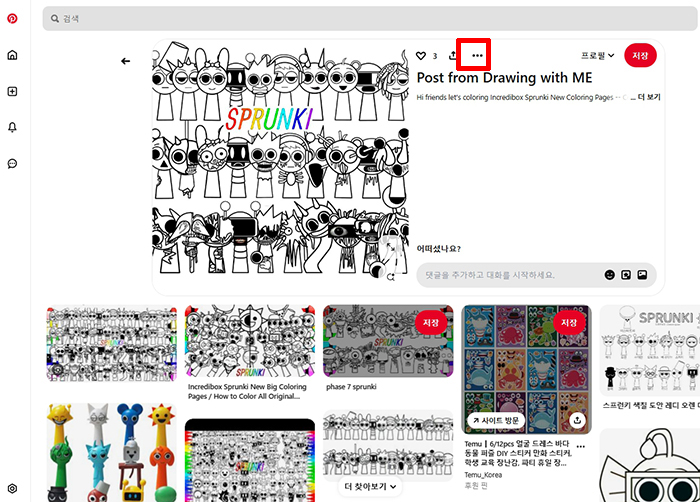
Task: Open the 스프런키 색칠 도안 pin
Action: 650,351
